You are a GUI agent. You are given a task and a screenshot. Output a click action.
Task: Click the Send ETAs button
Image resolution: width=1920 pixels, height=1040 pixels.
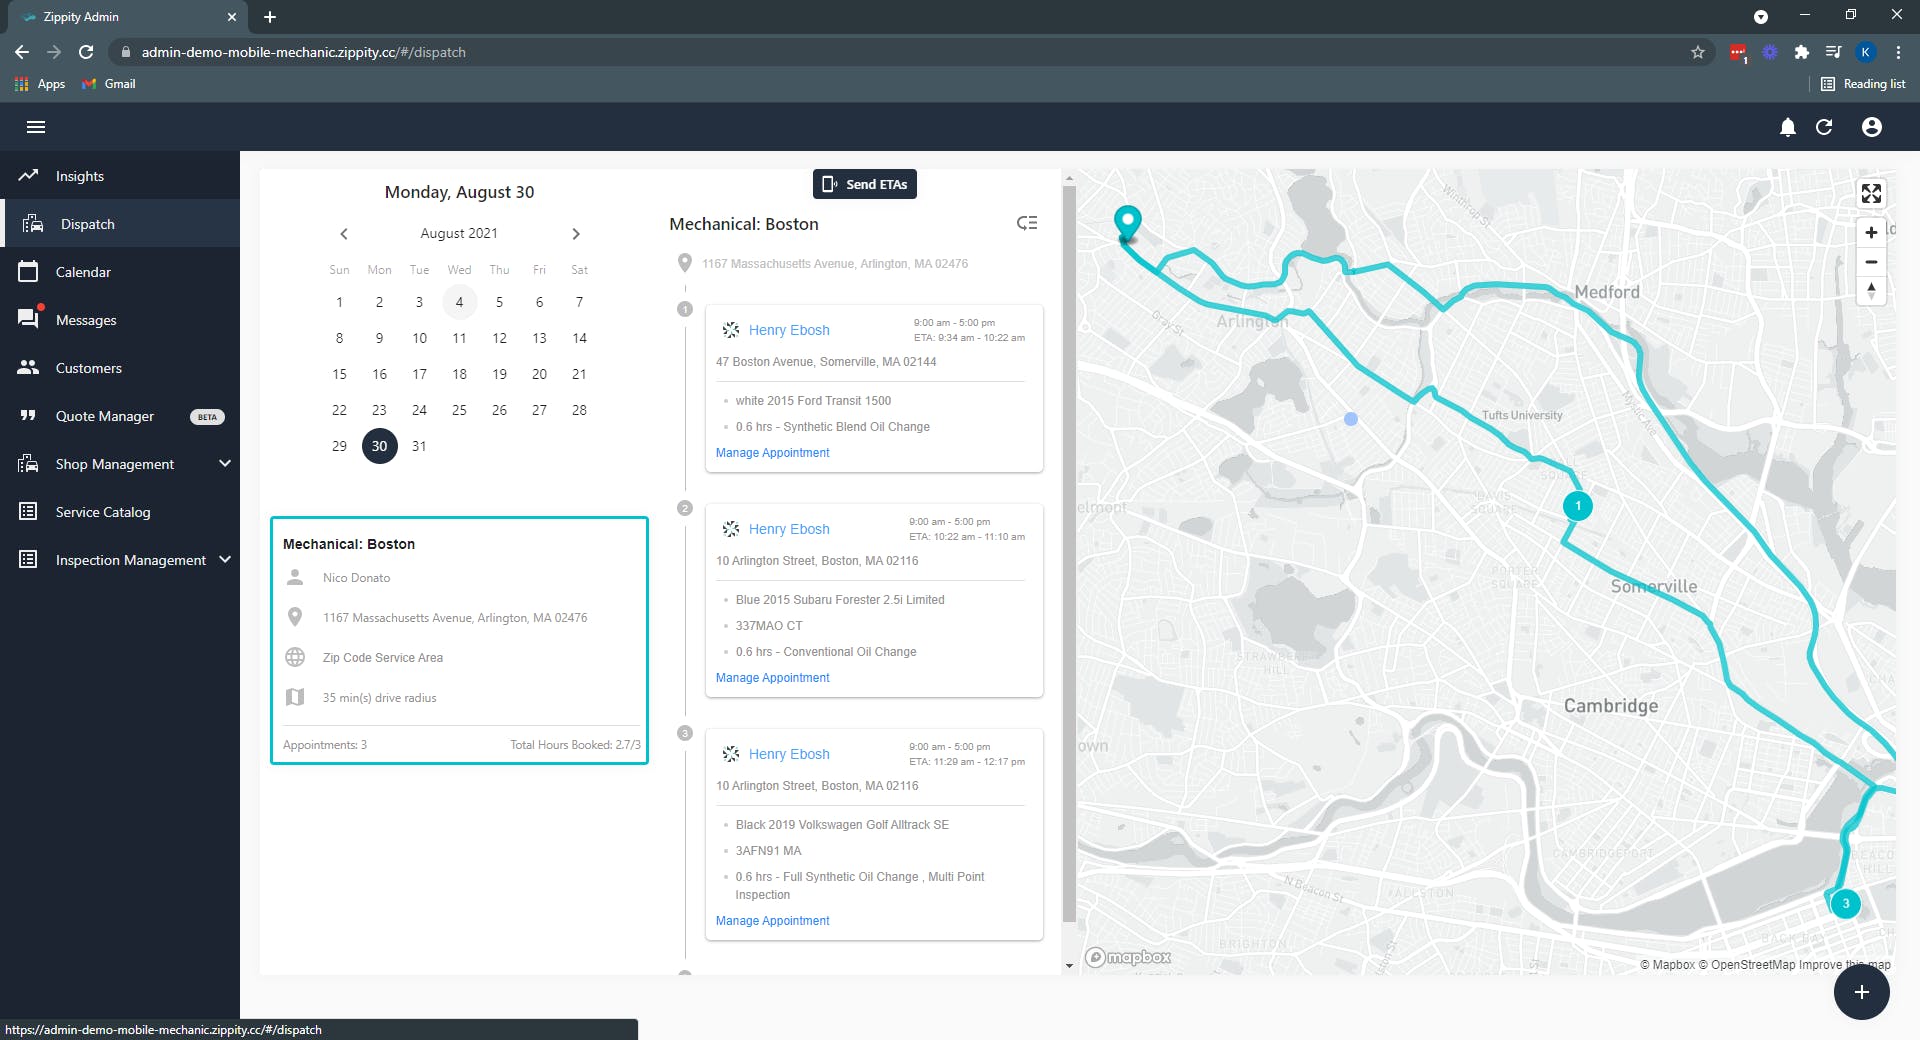pos(865,184)
